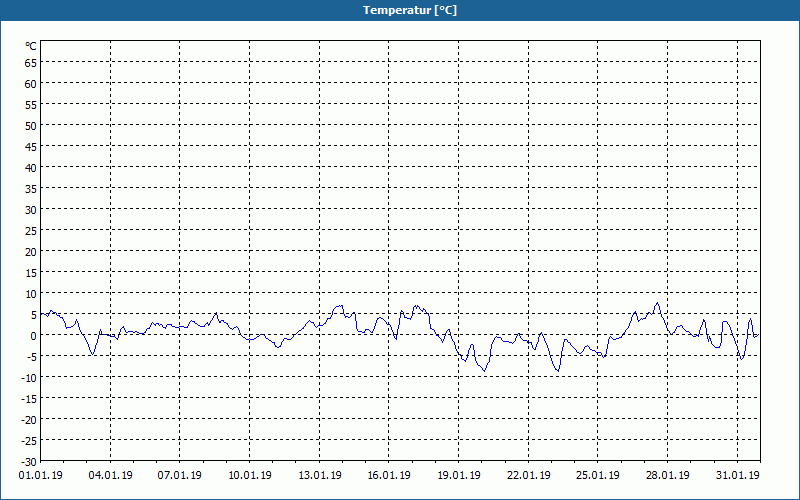Click the 15 value on the temperature axis
This screenshot has width=800, height=500.
(x=31, y=273)
